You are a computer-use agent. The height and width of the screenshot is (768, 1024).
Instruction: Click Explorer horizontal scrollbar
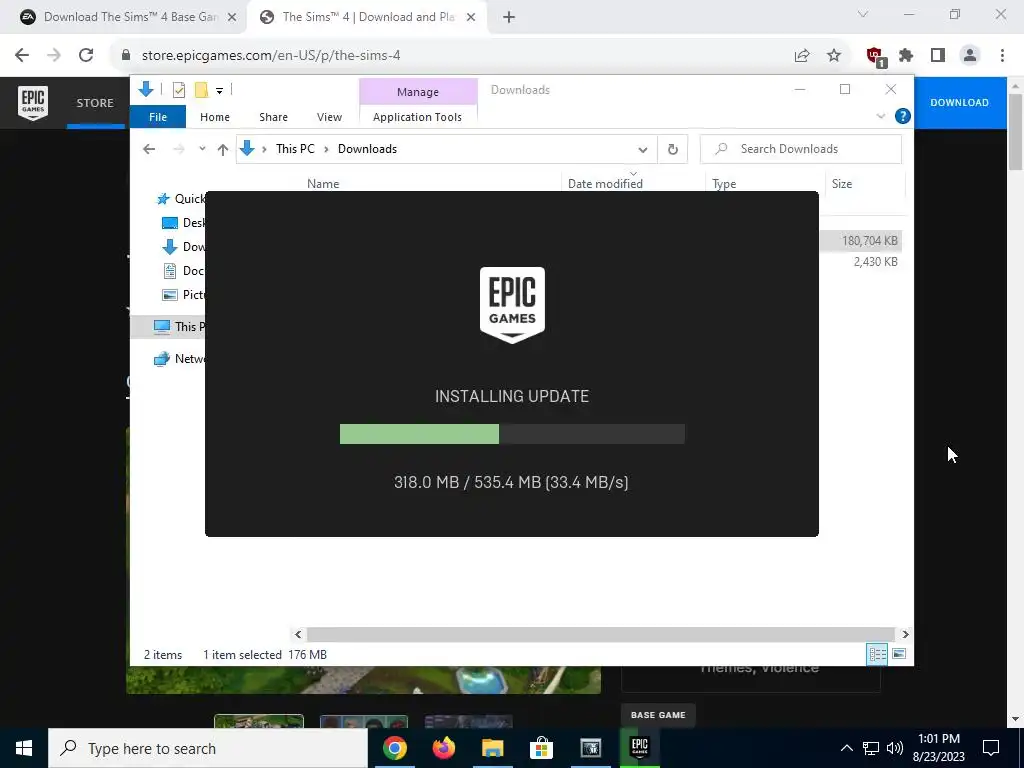click(x=601, y=634)
